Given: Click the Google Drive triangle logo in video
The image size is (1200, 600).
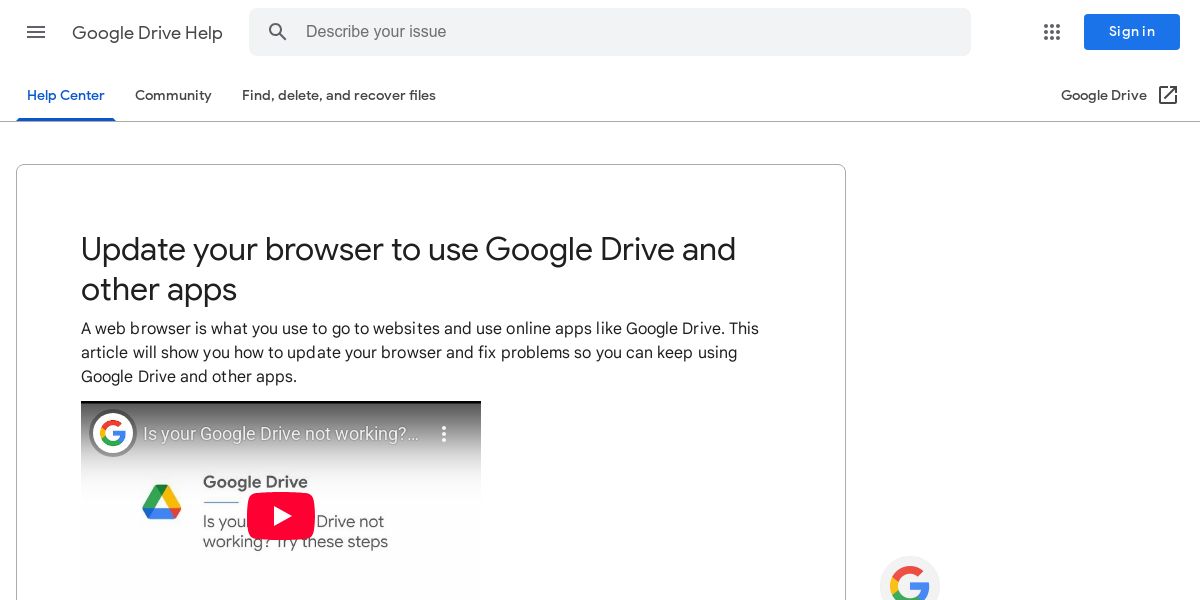Looking at the screenshot, I should (162, 502).
